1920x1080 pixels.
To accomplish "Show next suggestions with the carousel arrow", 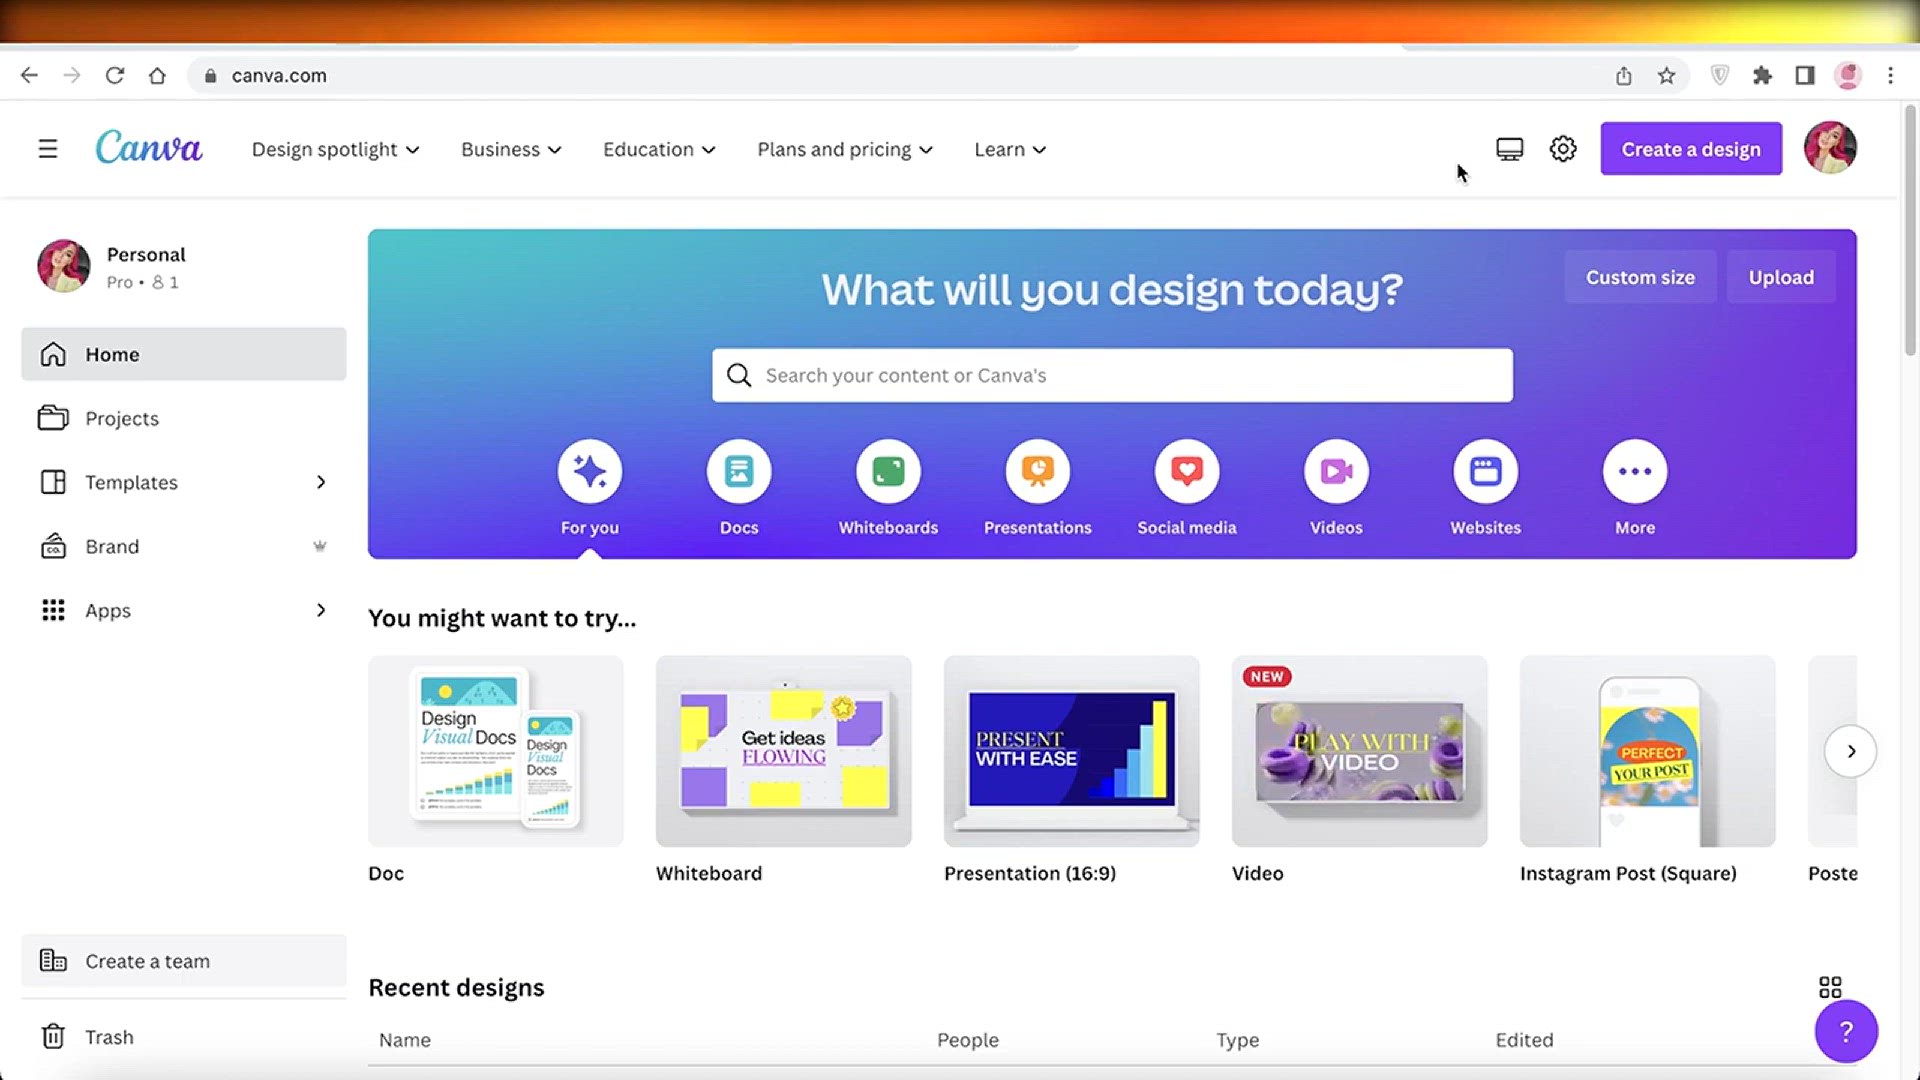I will point(1851,751).
